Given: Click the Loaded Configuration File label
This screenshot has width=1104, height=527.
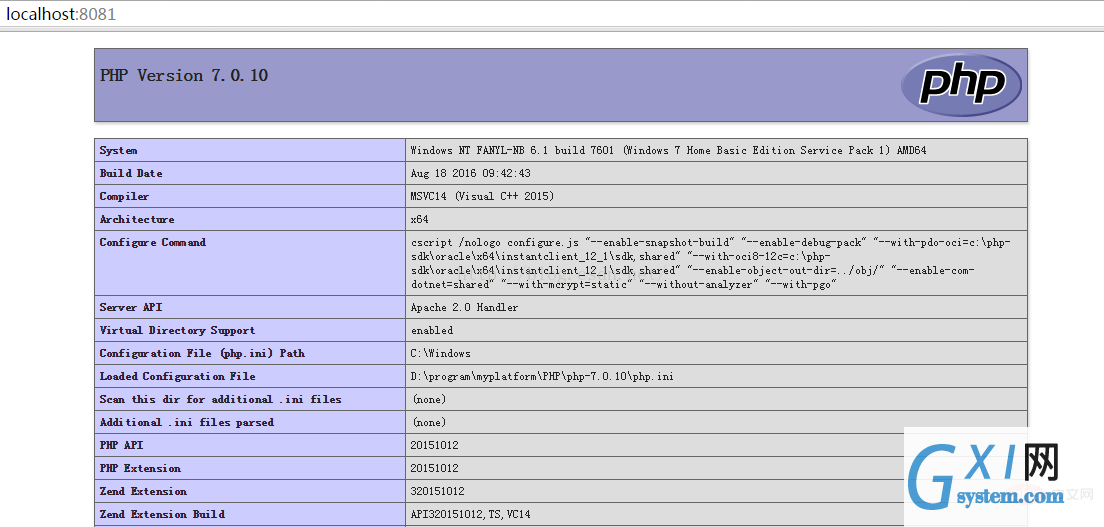Looking at the screenshot, I should tap(177, 376).
